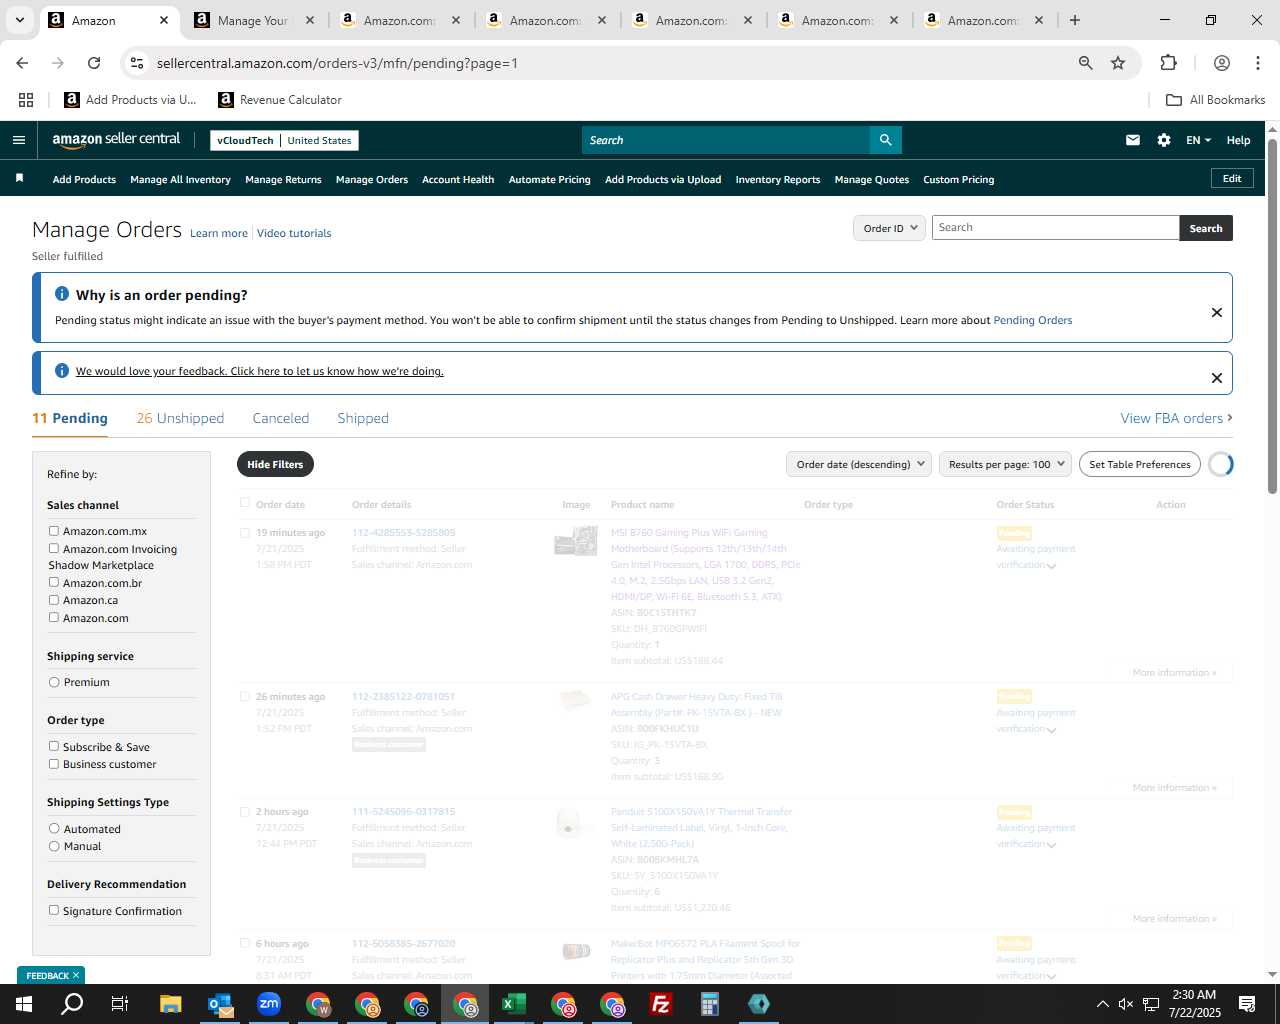The height and width of the screenshot is (1024, 1280).
Task: Check the Signature Confirmation filter
Action: [x=54, y=910]
